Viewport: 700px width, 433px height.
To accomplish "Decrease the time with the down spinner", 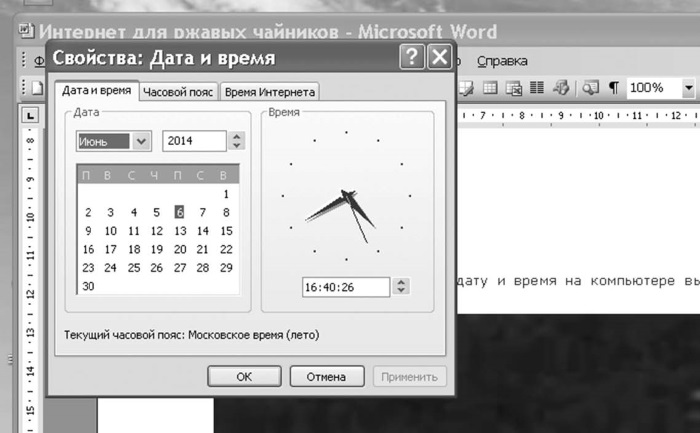I will point(401,291).
